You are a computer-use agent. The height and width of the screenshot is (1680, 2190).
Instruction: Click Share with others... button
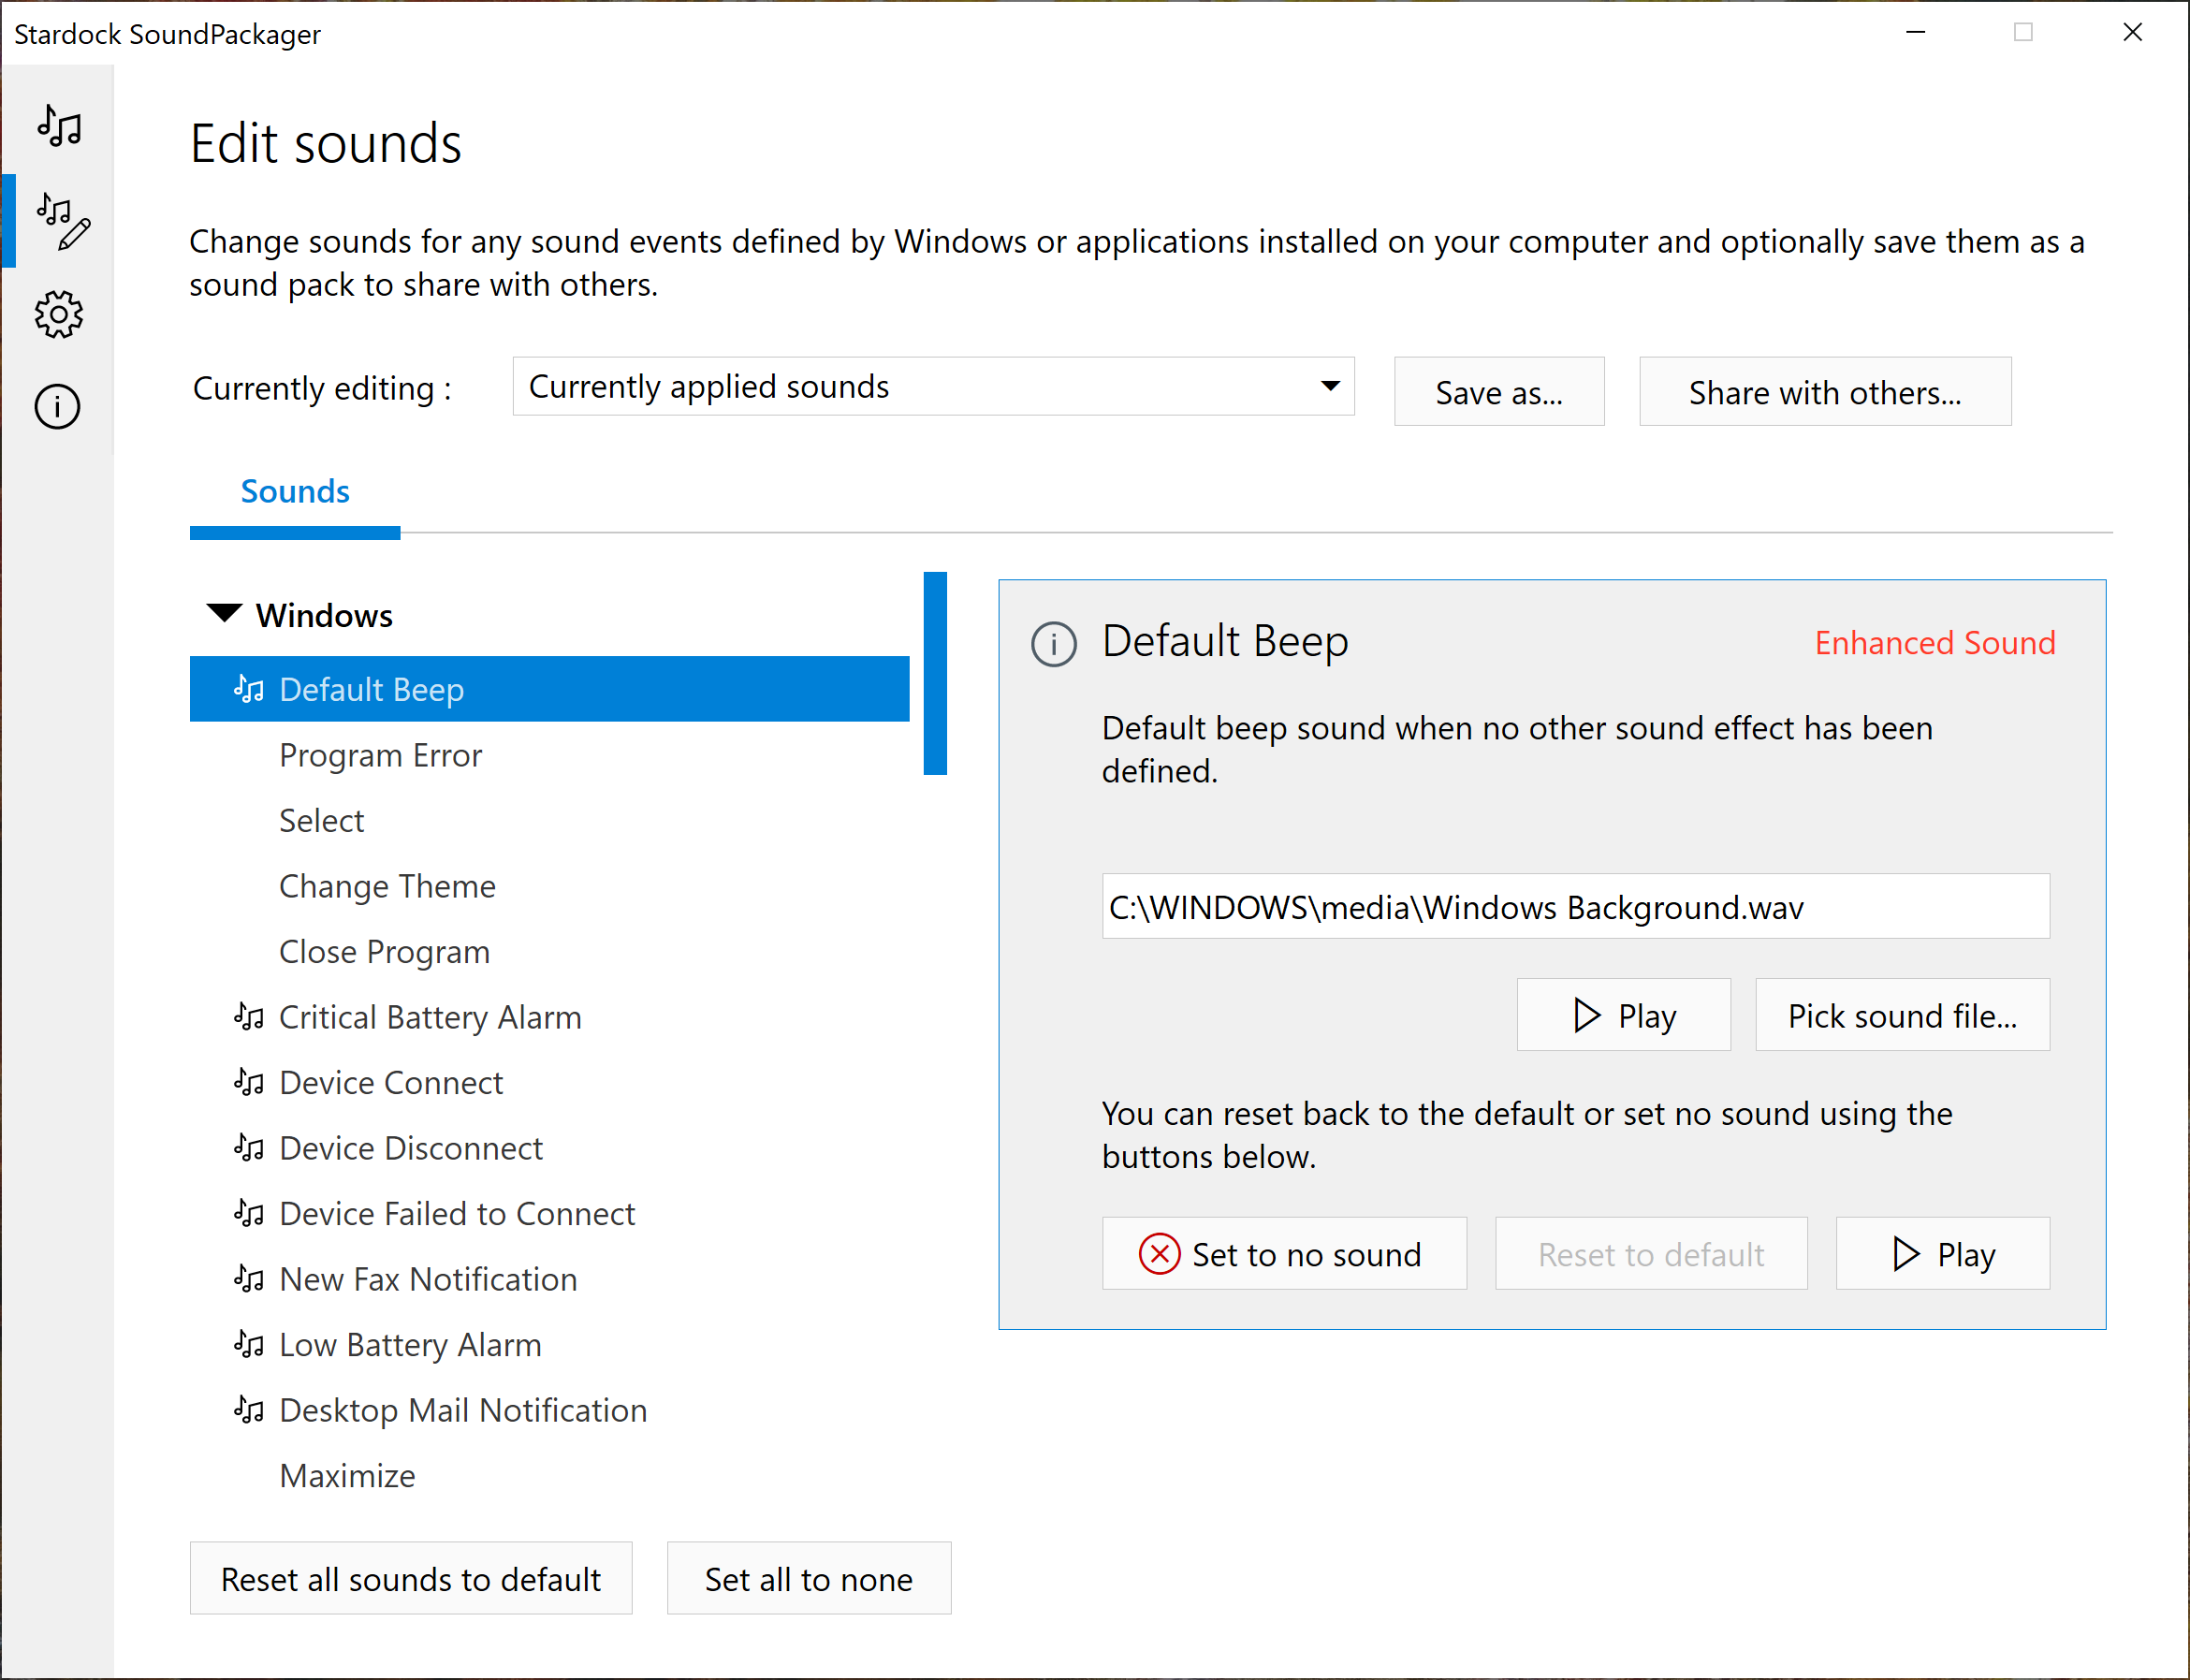(1825, 392)
